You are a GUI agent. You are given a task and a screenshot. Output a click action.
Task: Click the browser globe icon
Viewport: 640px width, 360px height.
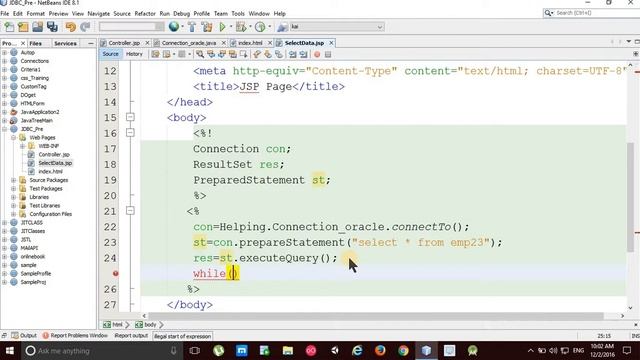click(174, 27)
